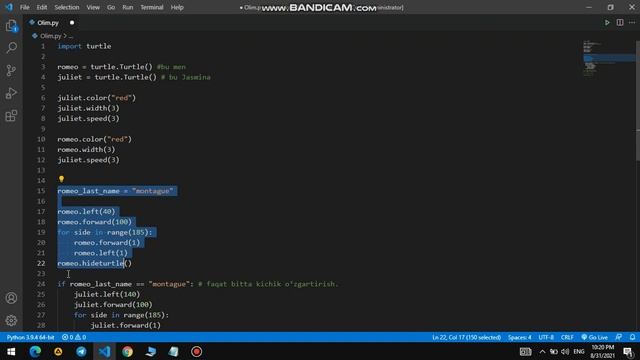This screenshot has height=360, width=640.
Task: Show hidden system tray icons
Action: click(x=542, y=351)
